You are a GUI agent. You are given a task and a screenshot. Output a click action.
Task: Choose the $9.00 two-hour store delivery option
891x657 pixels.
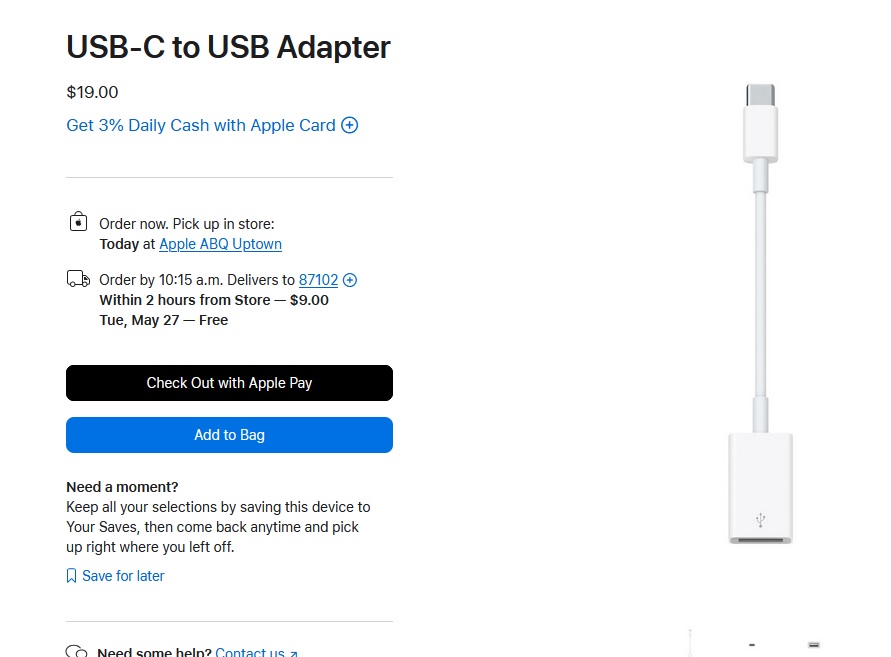(x=214, y=299)
